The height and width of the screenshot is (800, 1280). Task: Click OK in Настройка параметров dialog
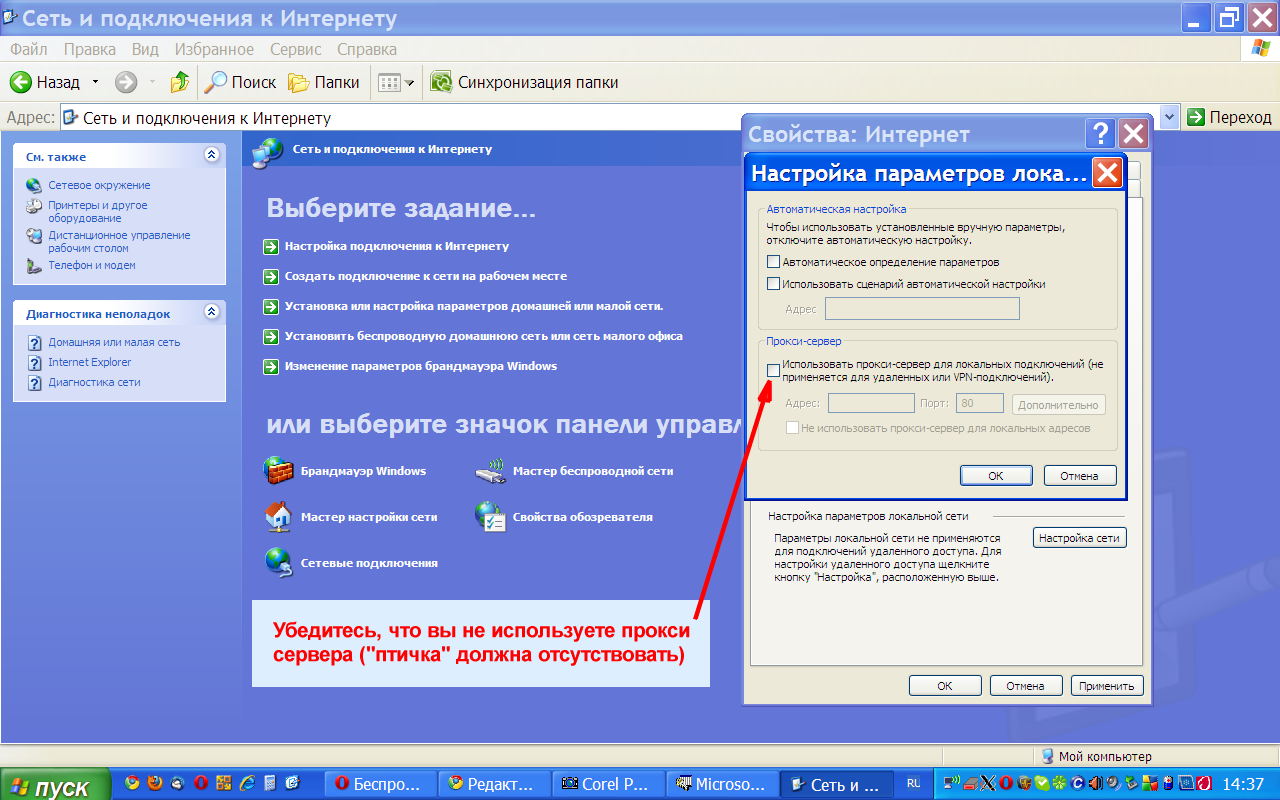point(995,476)
